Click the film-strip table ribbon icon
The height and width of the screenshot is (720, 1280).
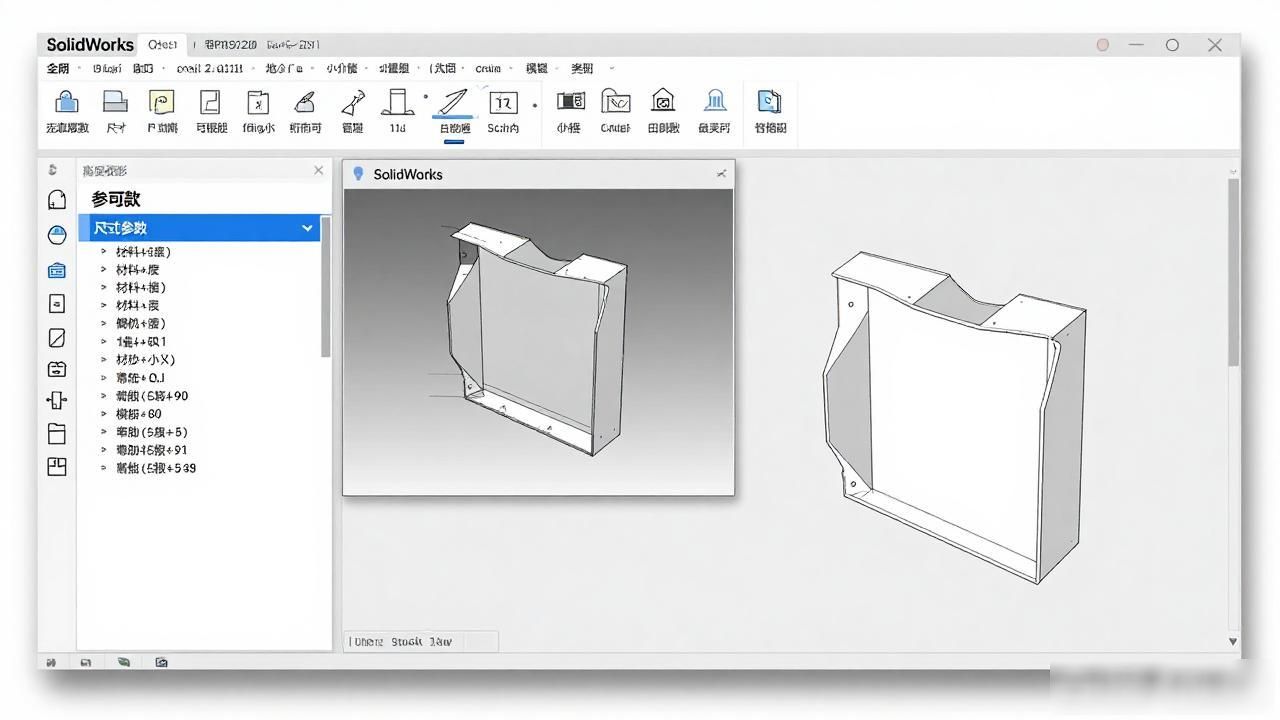point(570,101)
